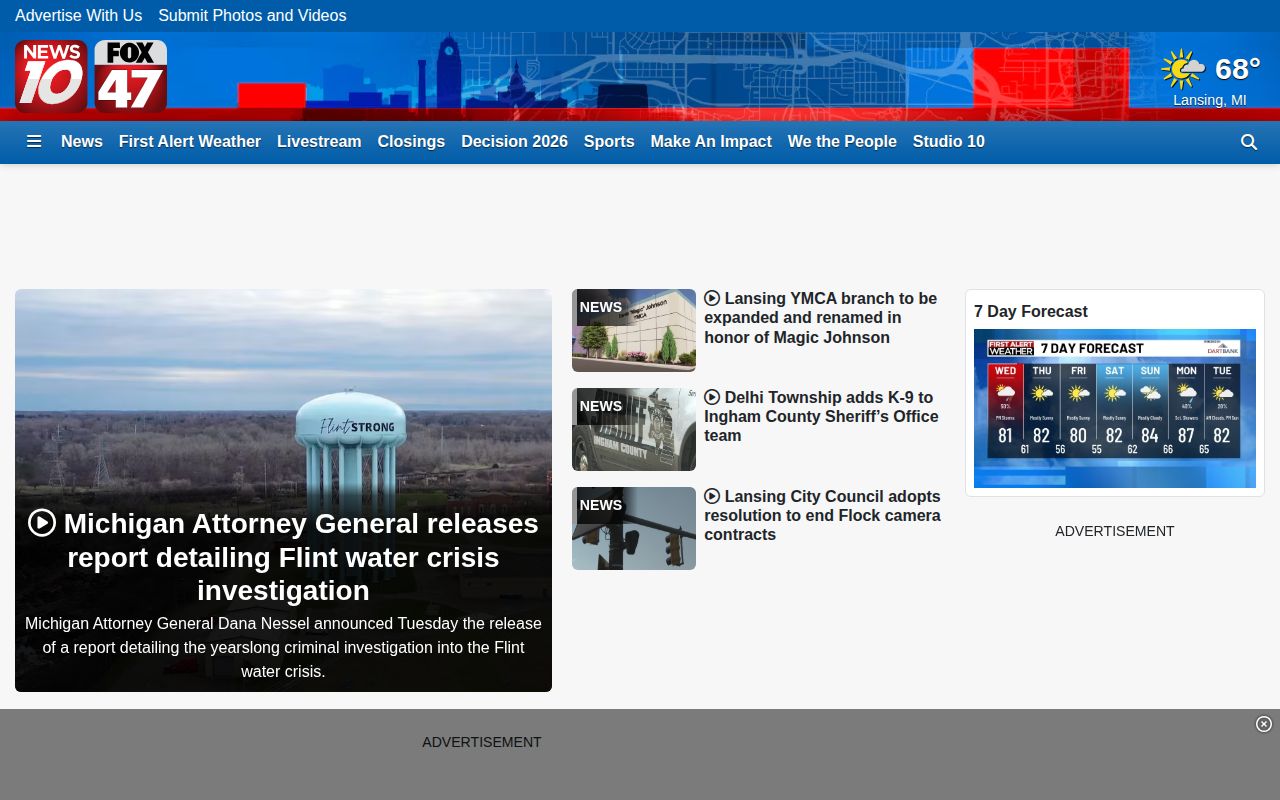
Task: Click the YMCA building thumbnail
Action: (634, 331)
